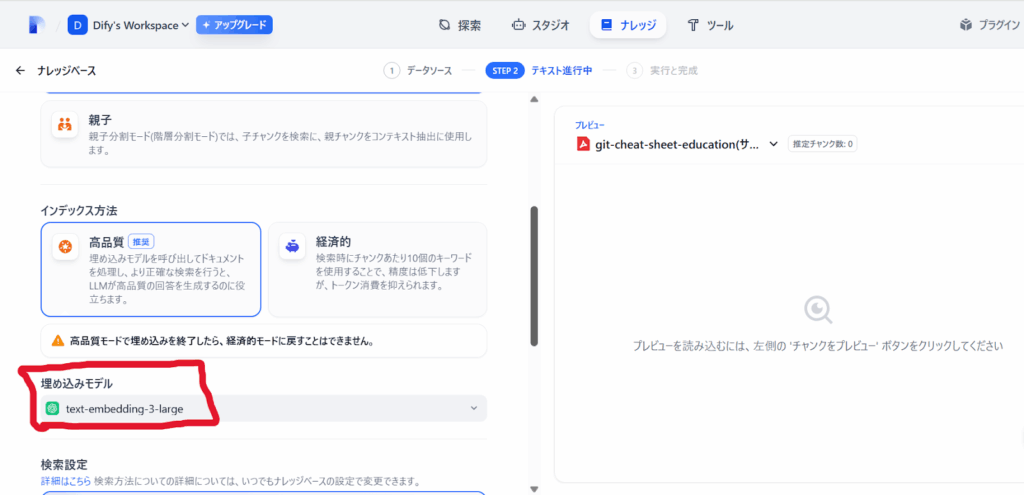Open the 詳細はこちら link
This screenshot has height=495, width=1024.
pos(65,482)
